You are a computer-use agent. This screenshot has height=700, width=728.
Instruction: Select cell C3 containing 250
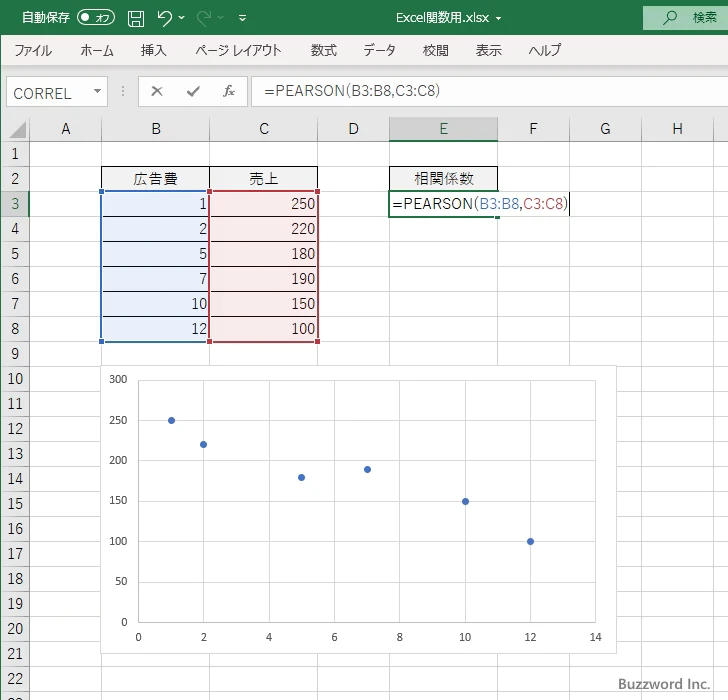[264, 204]
